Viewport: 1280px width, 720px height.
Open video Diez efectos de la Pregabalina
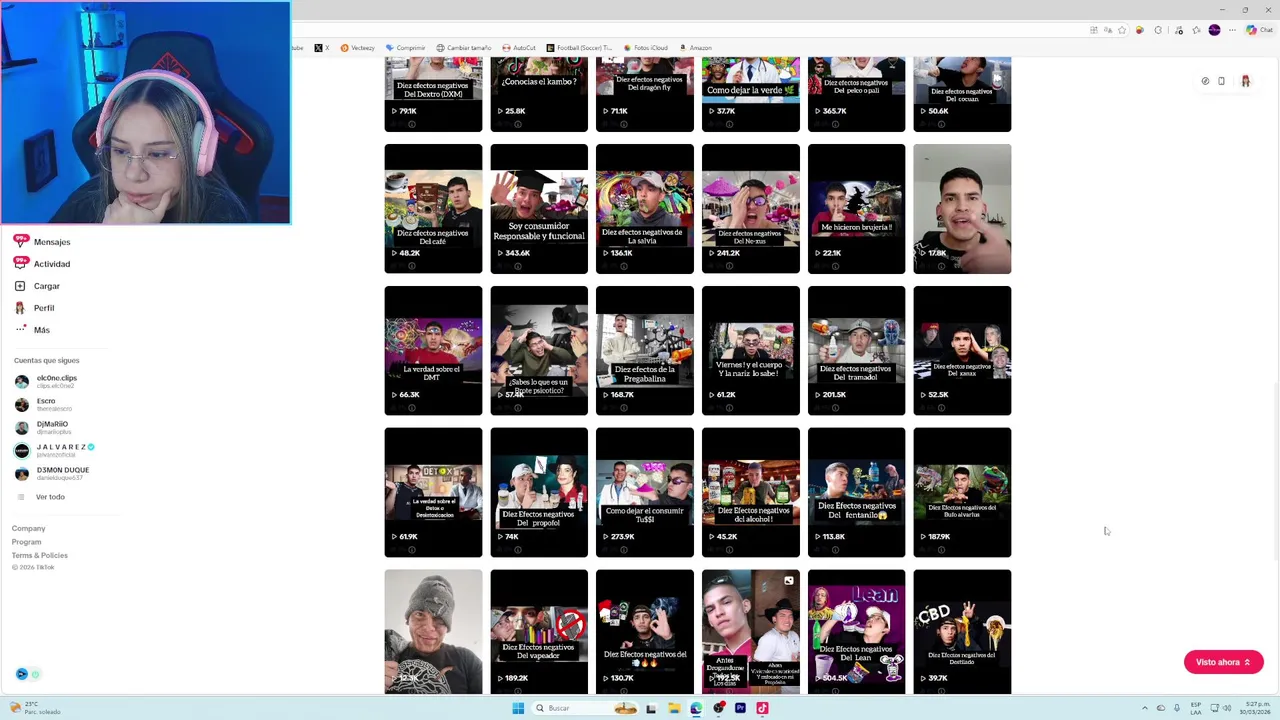point(645,350)
